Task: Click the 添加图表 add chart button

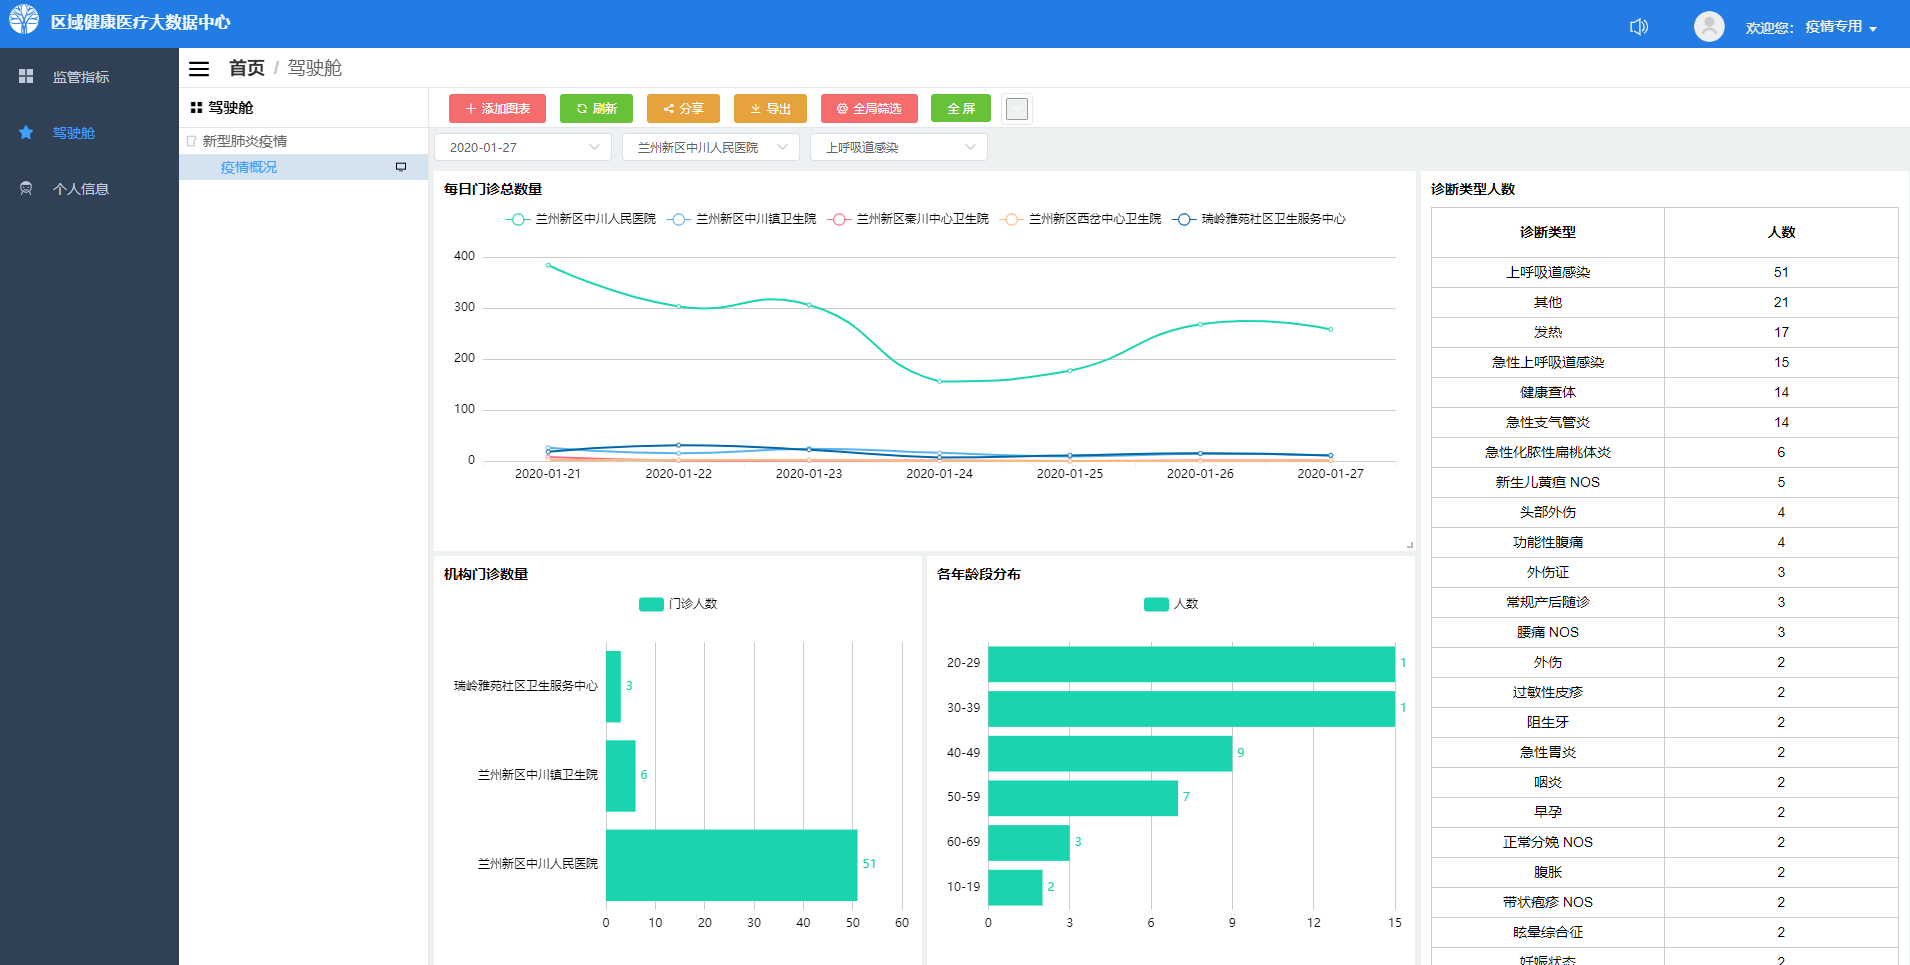Action: coord(497,109)
